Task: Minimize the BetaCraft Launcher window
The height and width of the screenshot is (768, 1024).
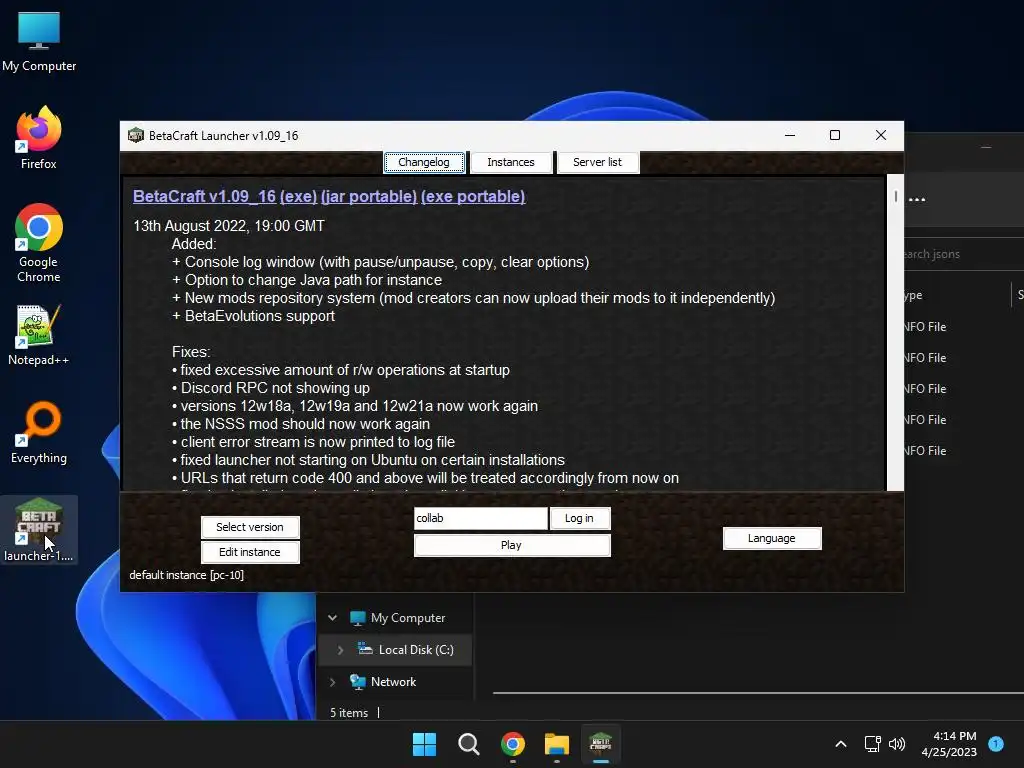Action: [790, 135]
